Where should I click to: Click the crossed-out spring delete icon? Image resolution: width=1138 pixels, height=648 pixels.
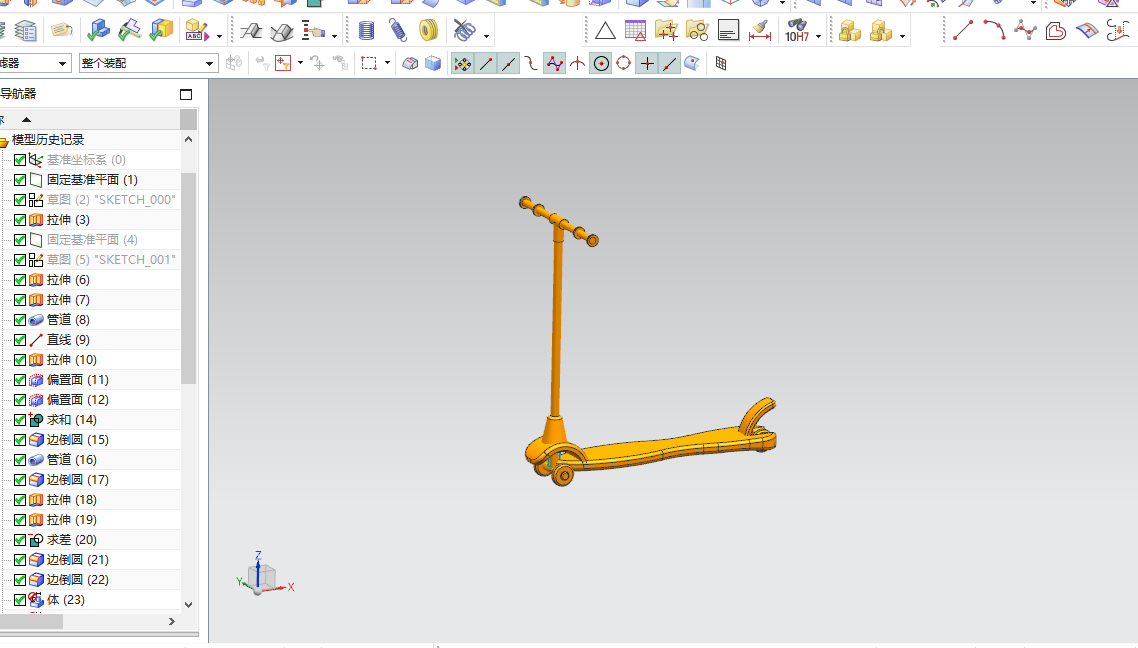(464, 30)
